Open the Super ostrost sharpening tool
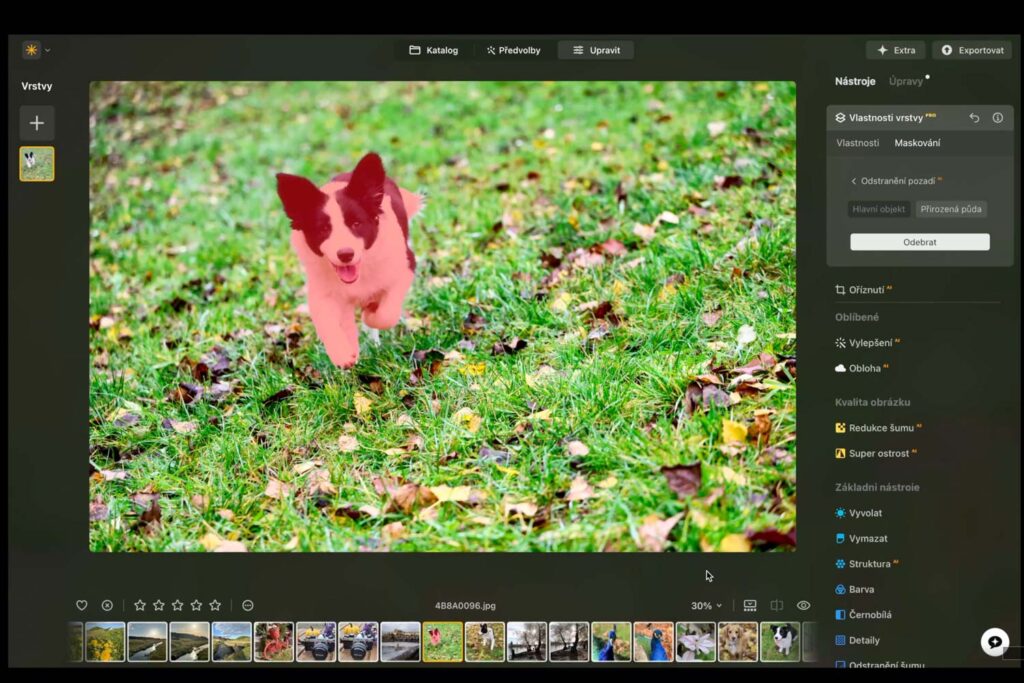Viewport: 1024px width, 683px height. point(882,453)
